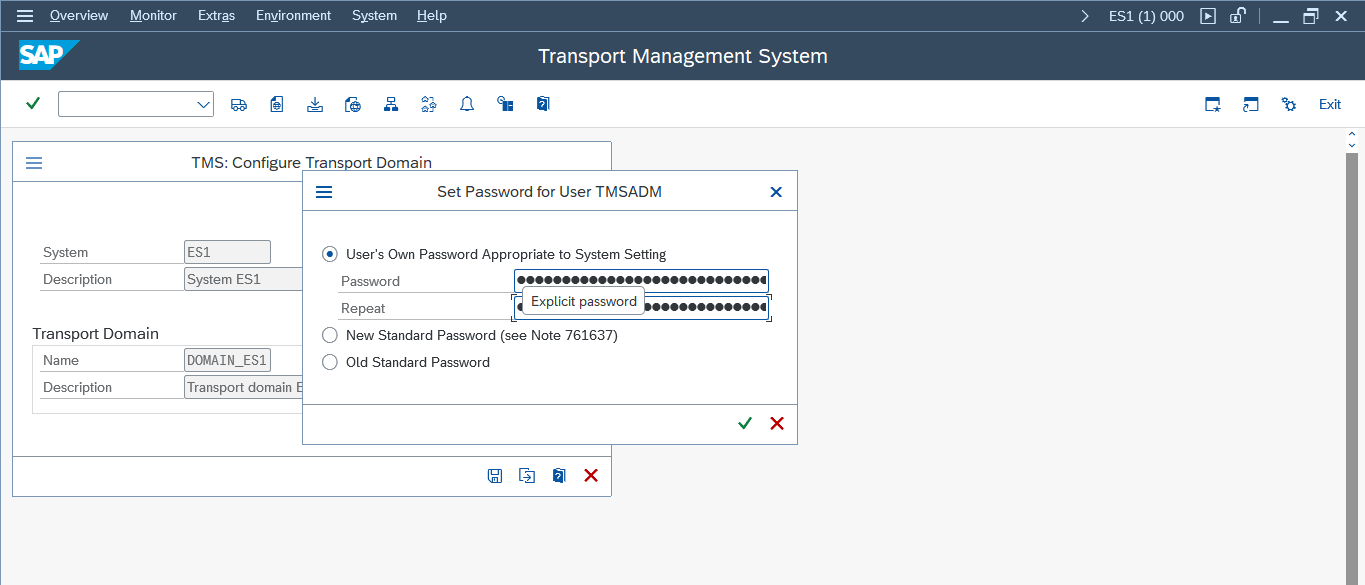Open the alert bell icon

(467, 104)
